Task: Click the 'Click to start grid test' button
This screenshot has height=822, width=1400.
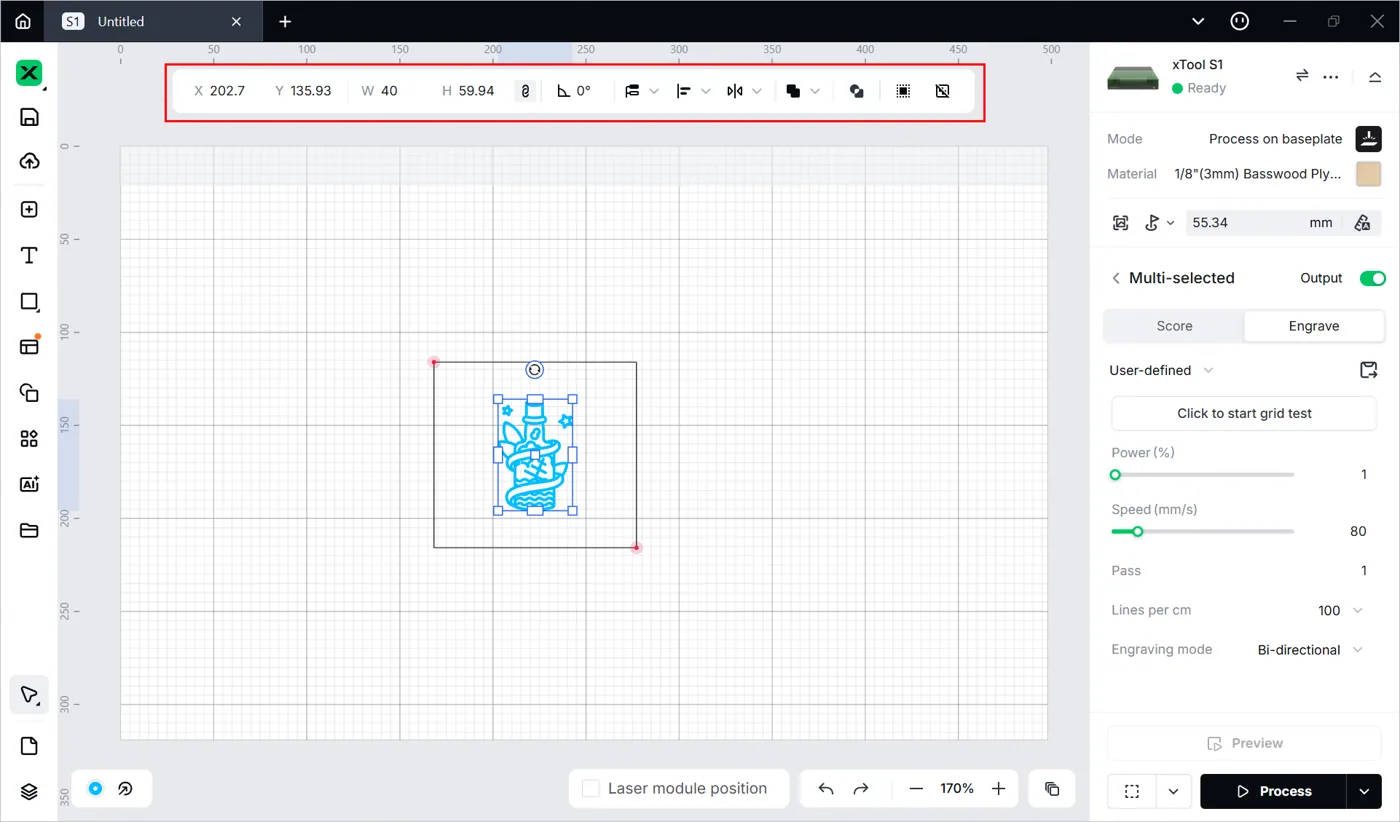Action: 1244,413
